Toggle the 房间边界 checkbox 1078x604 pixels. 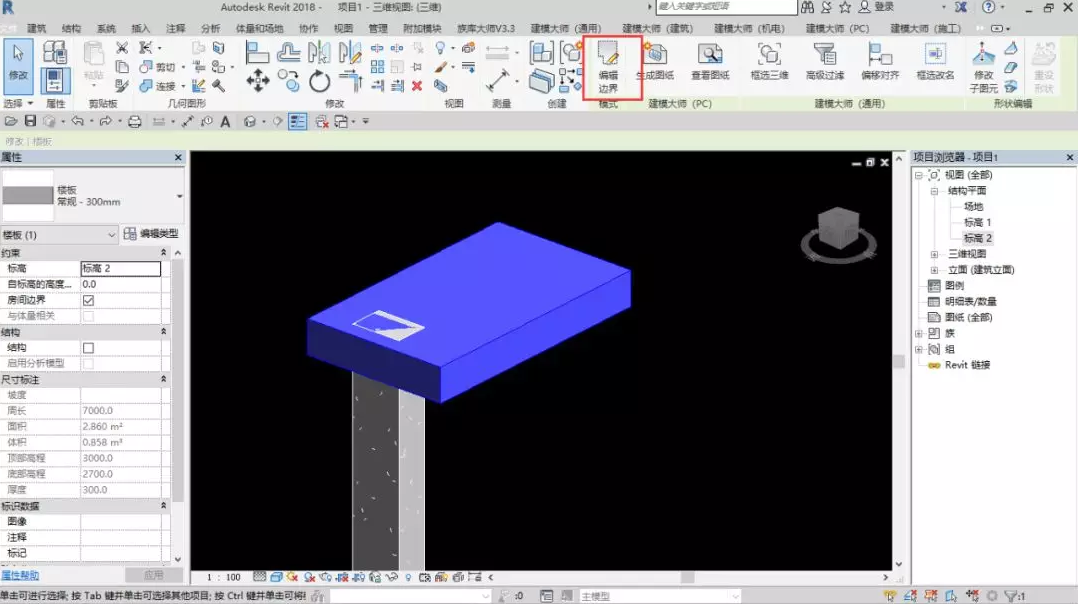pyautogui.click(x=88, y=300)
